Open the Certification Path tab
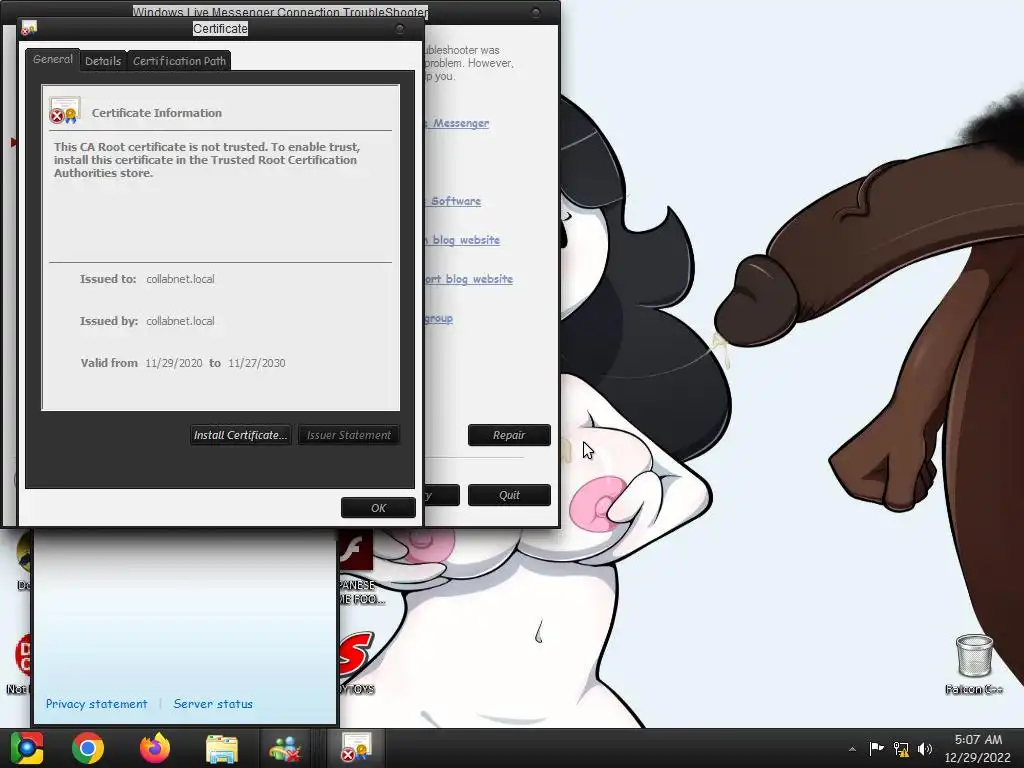This screenshot has height=768, width=1024. point(179,61)
